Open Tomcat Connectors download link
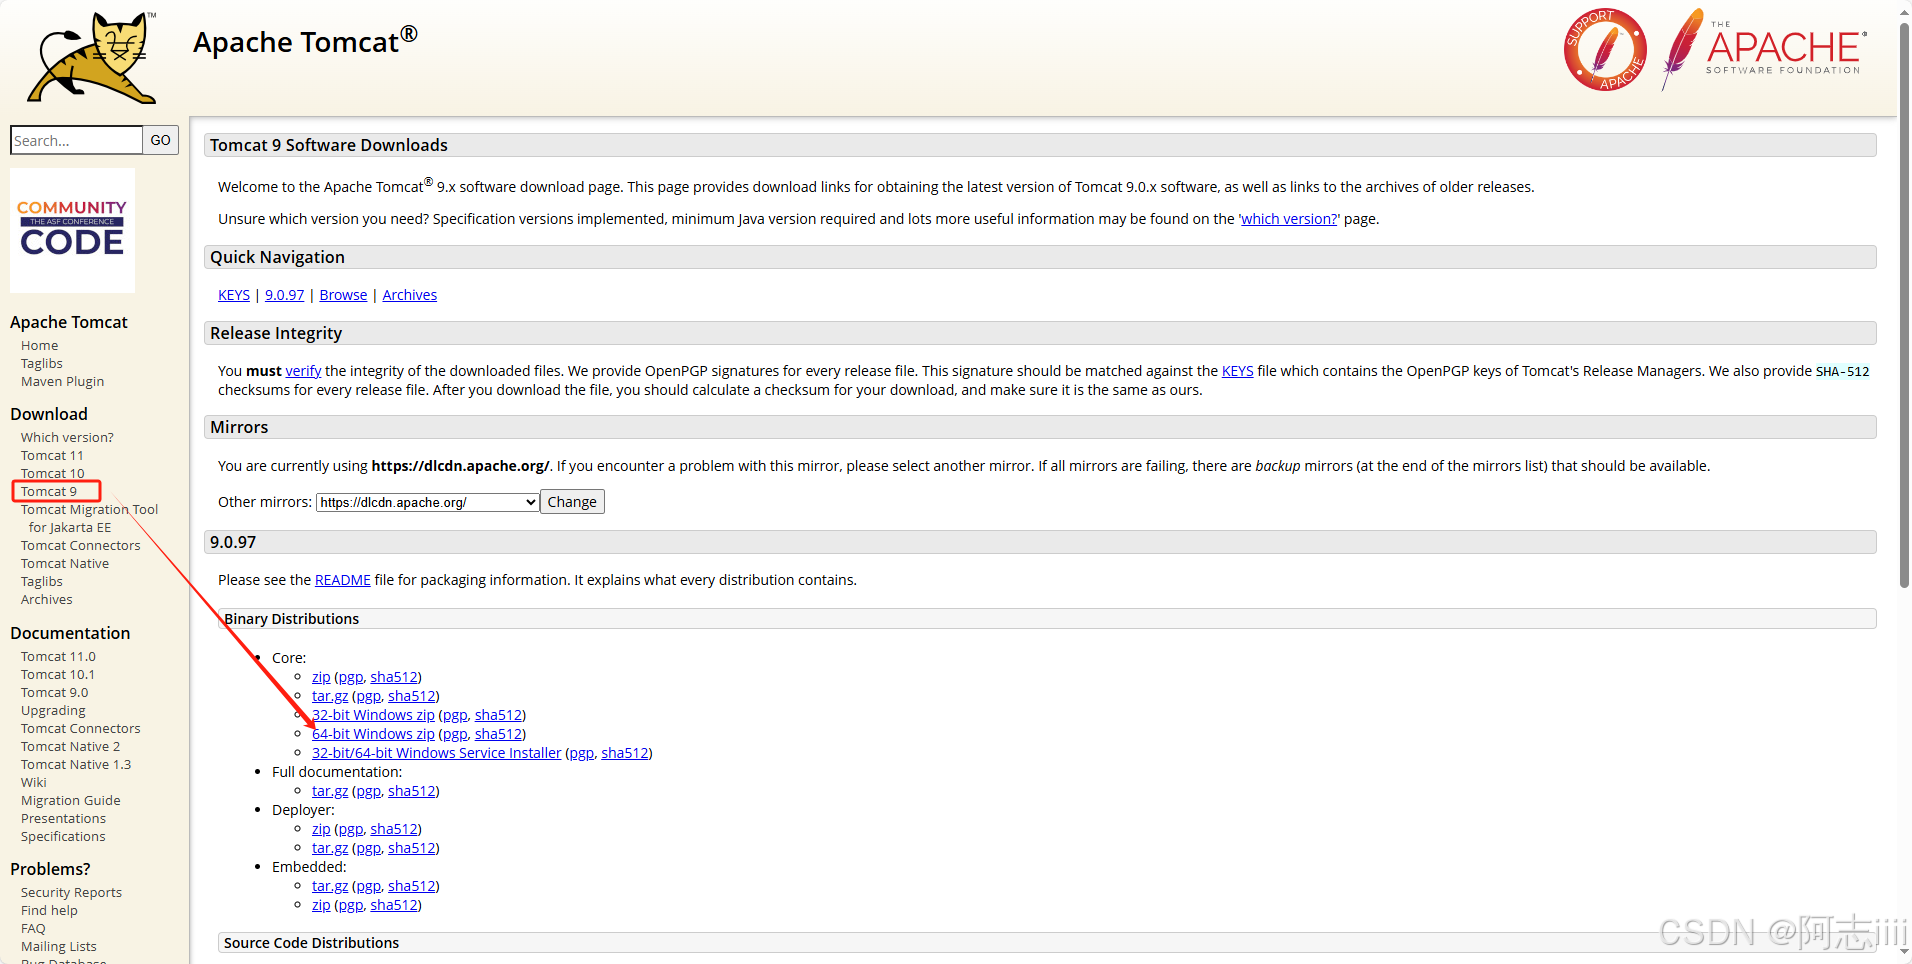The width and height of the screenshot is (1912, 964). (80, 546)
